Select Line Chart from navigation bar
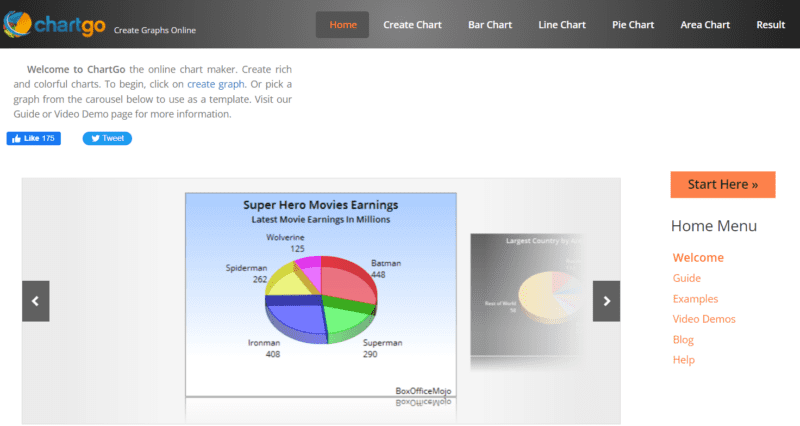The height and width of the screenshot is (426, 800). (562, 25)
